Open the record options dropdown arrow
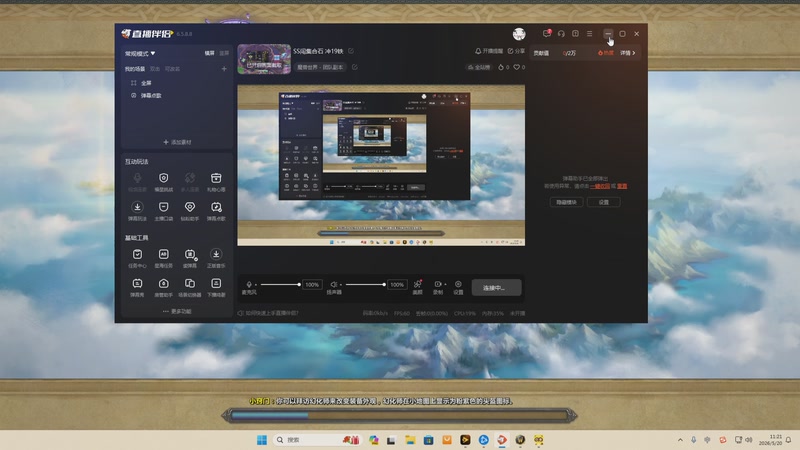Screen dimensions: 800x450 coord(445,284)
